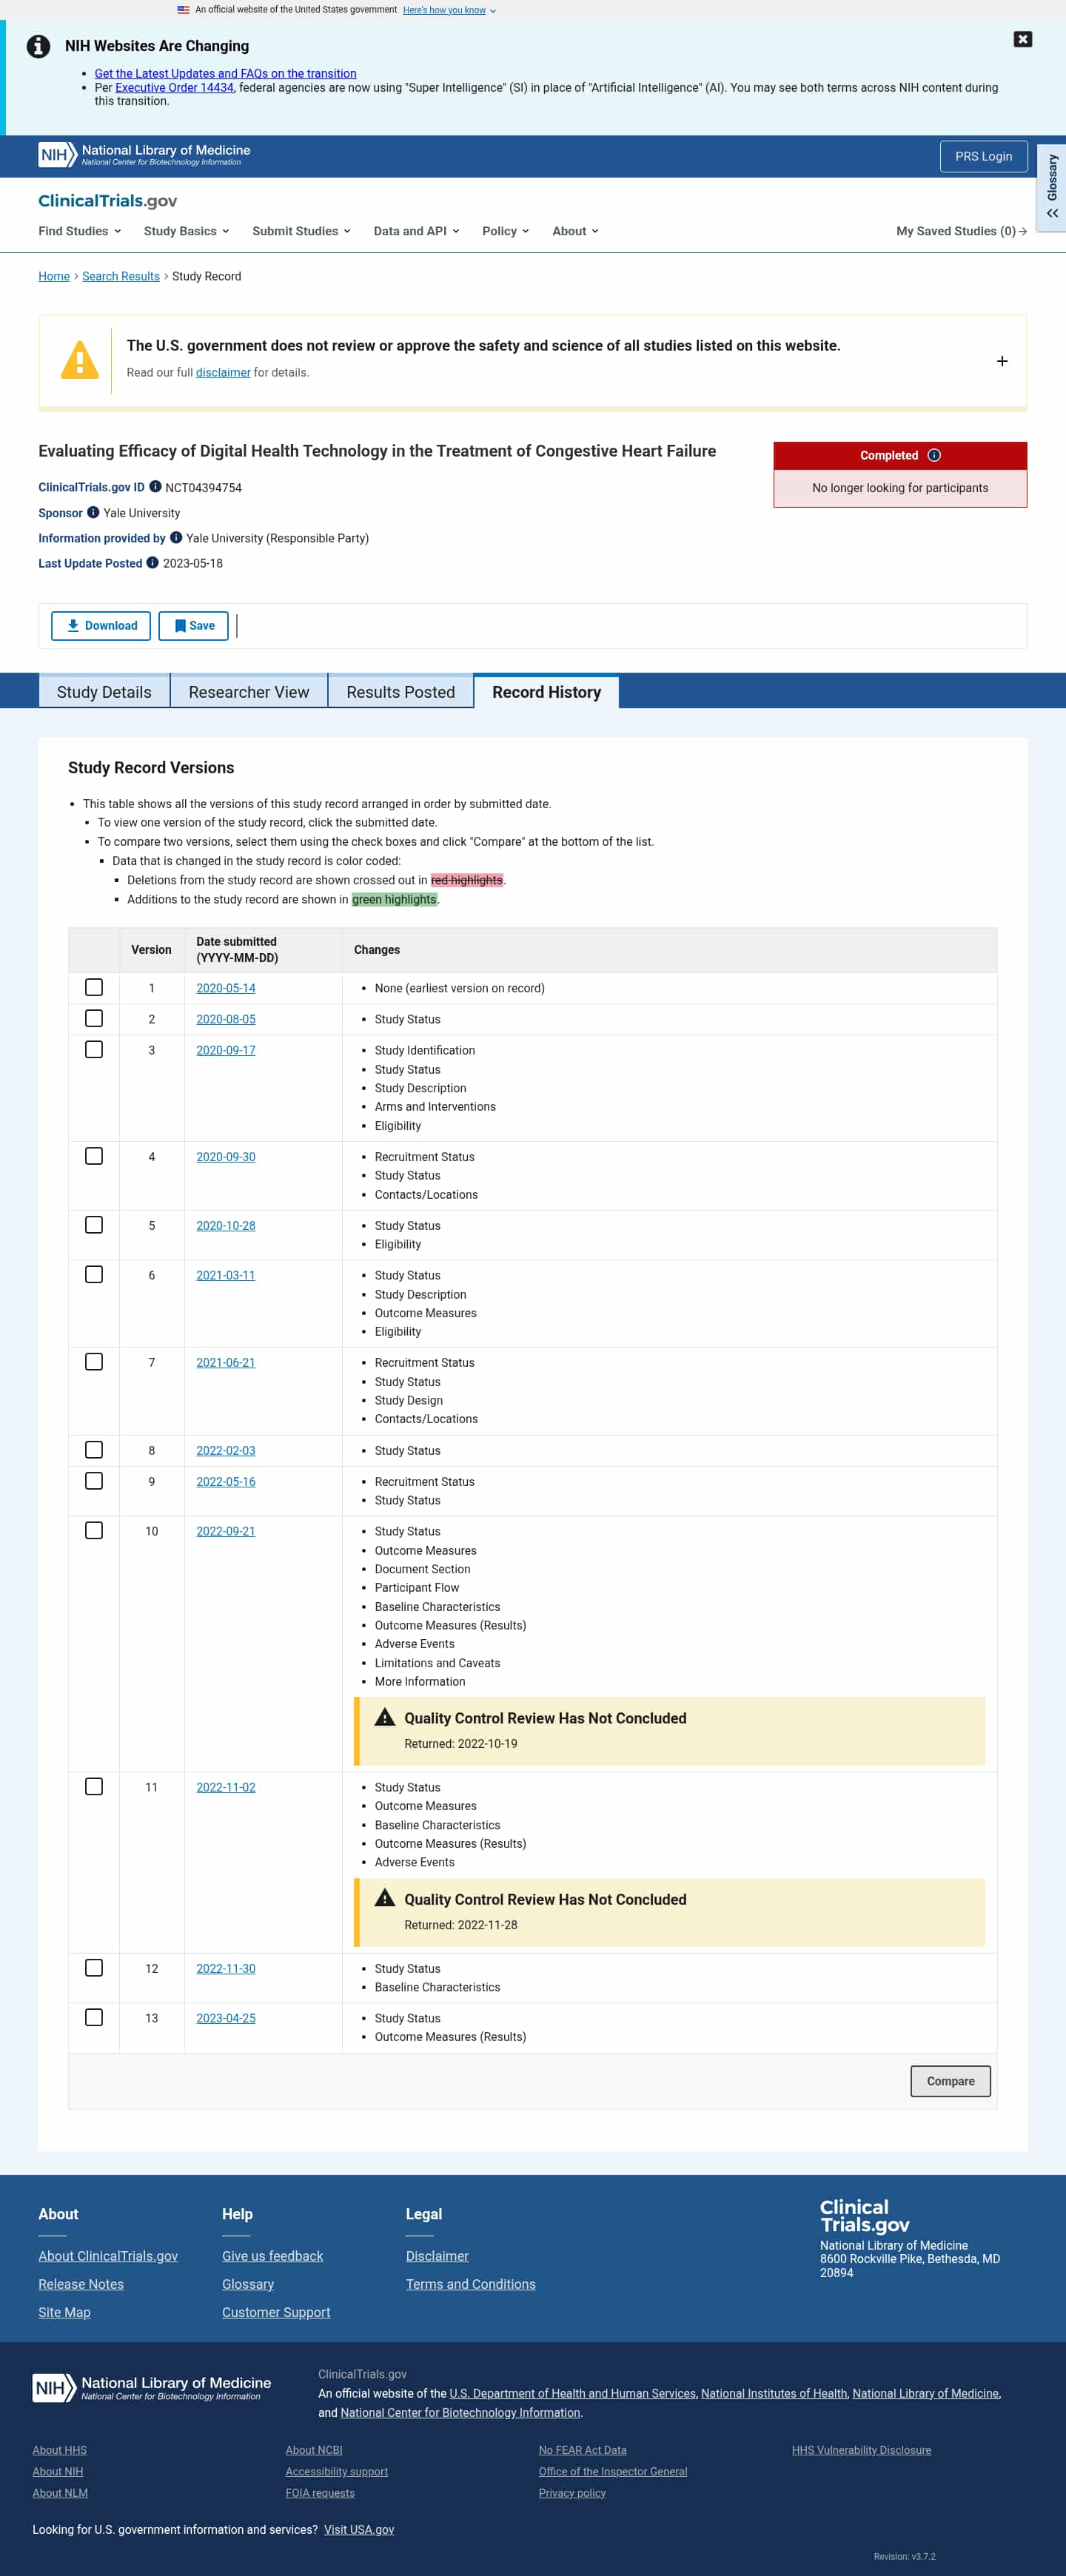Click the info icon beside ClinicalTrials.gov ID
This screenshot has width=1066, height=2576.
pyautogui.click(x=155, y=487)
